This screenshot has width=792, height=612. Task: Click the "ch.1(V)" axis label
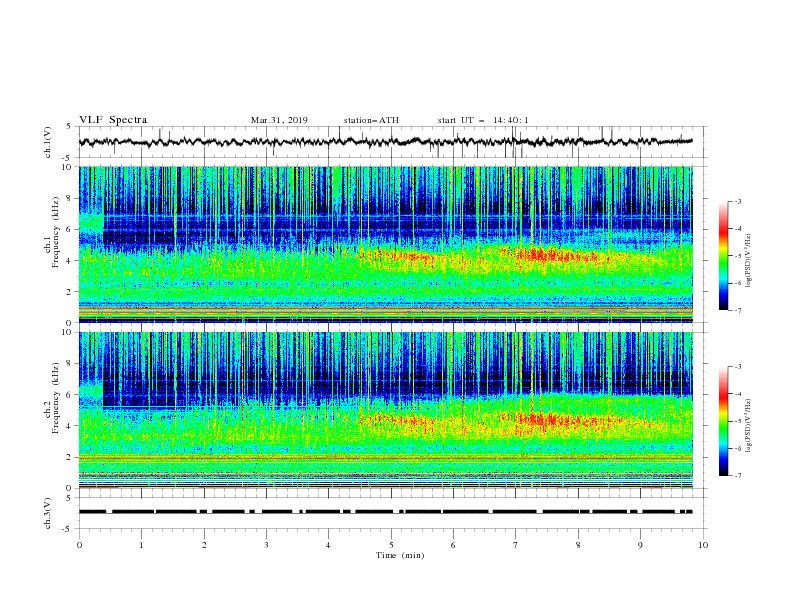coord(47,142)
